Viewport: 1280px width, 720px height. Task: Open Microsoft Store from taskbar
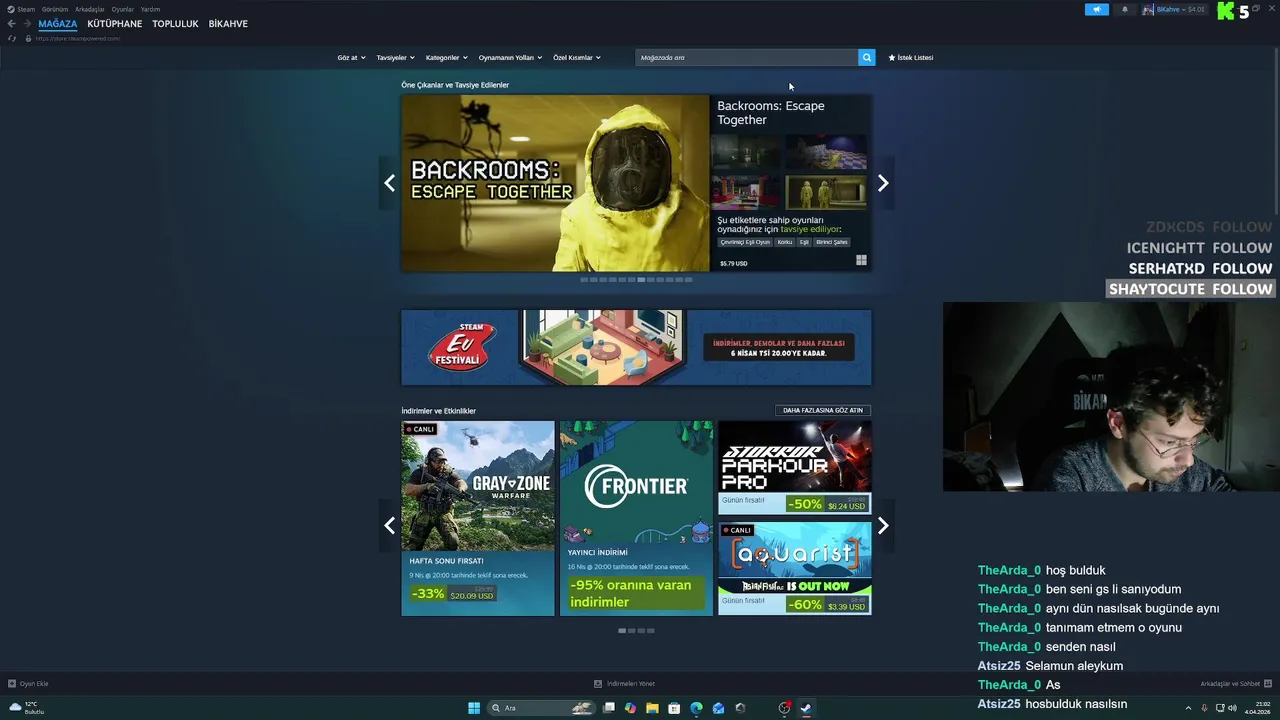[674, 708]
